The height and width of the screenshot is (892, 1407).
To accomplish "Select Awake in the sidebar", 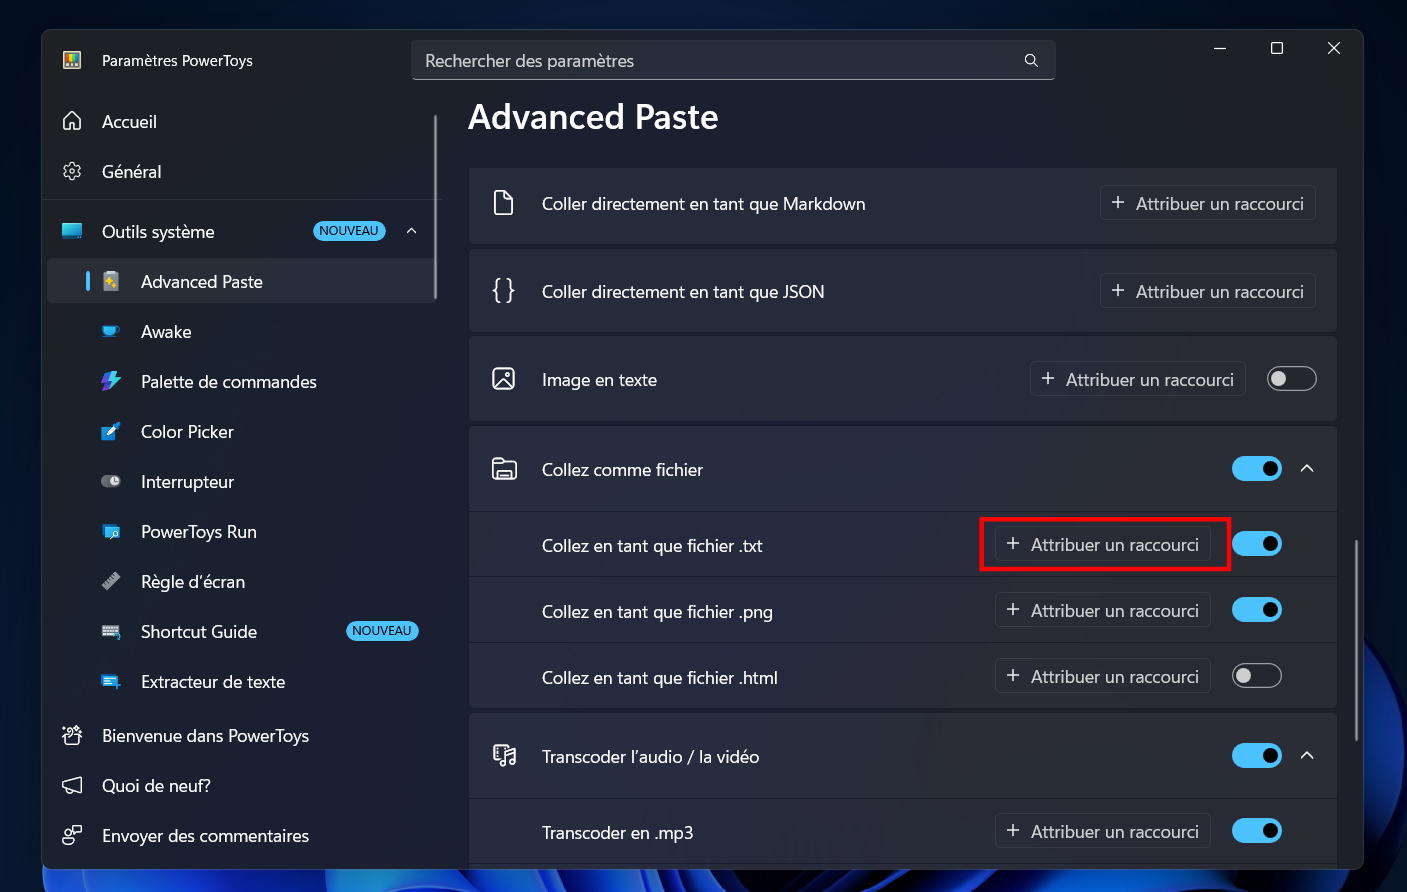I will pos(242,331).
